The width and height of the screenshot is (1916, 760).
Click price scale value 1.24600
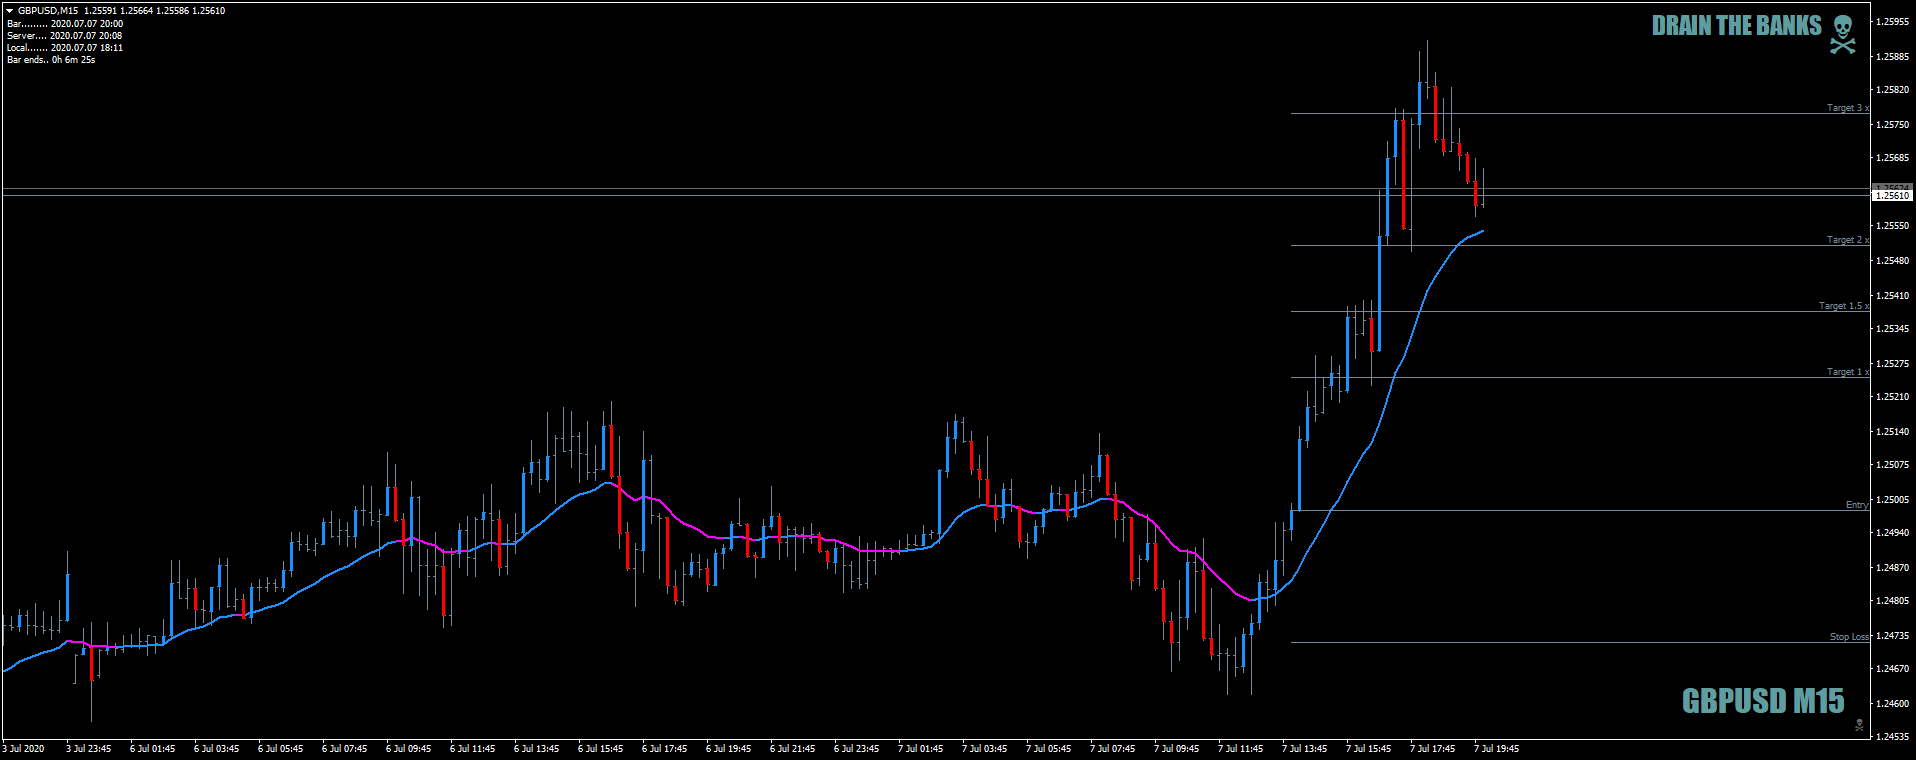point(1892,704)
